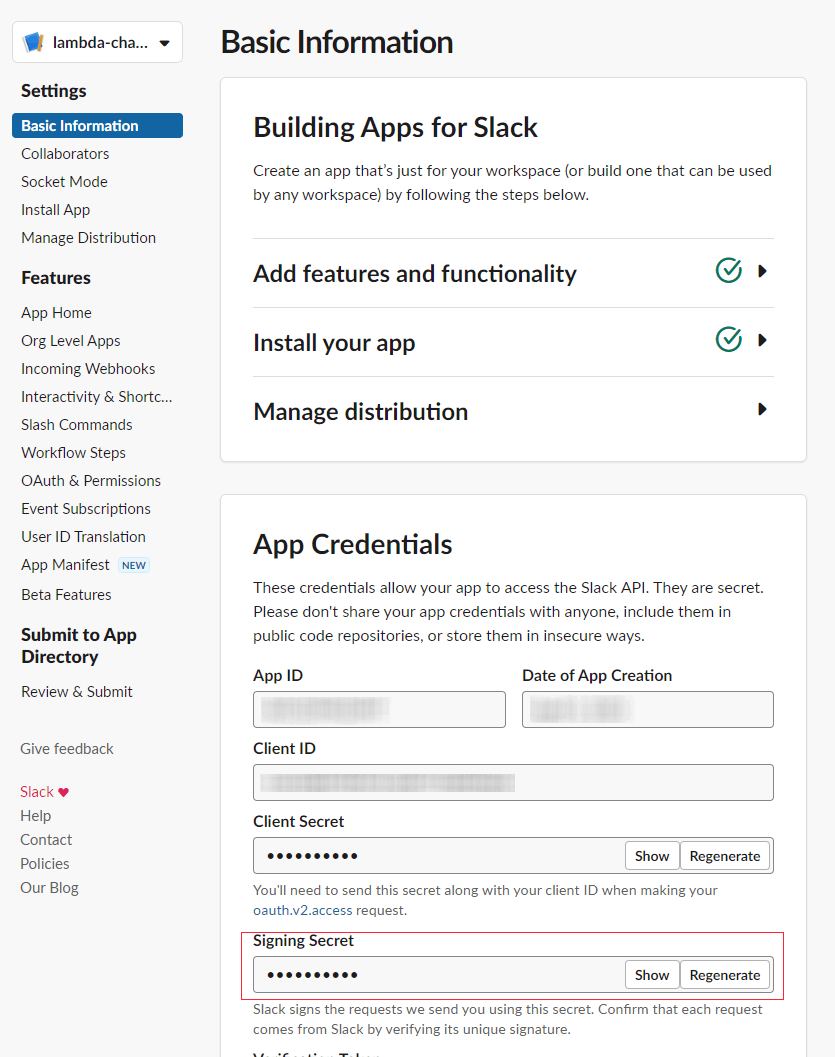The image size is (835, 1057).
Task: Click the App Credentials heading
Action: [x=352, y=545]
